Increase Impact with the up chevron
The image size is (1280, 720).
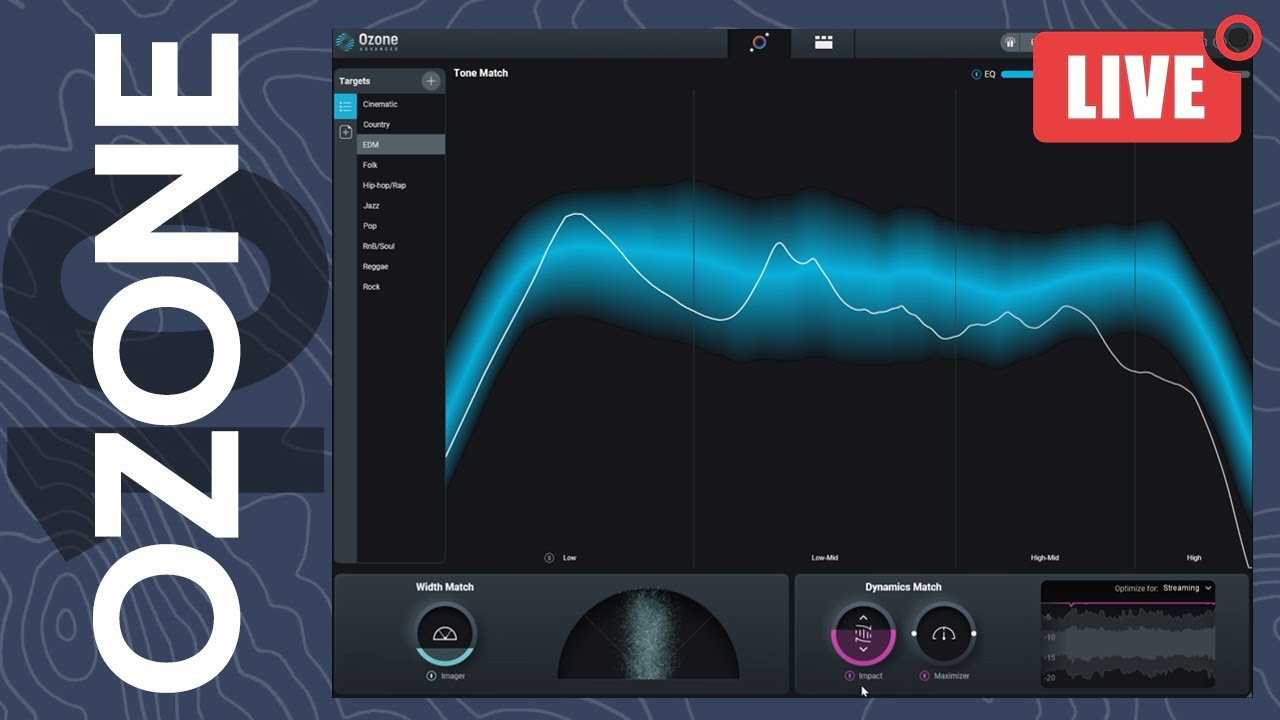pyautogui.click(x=863, y=617)
